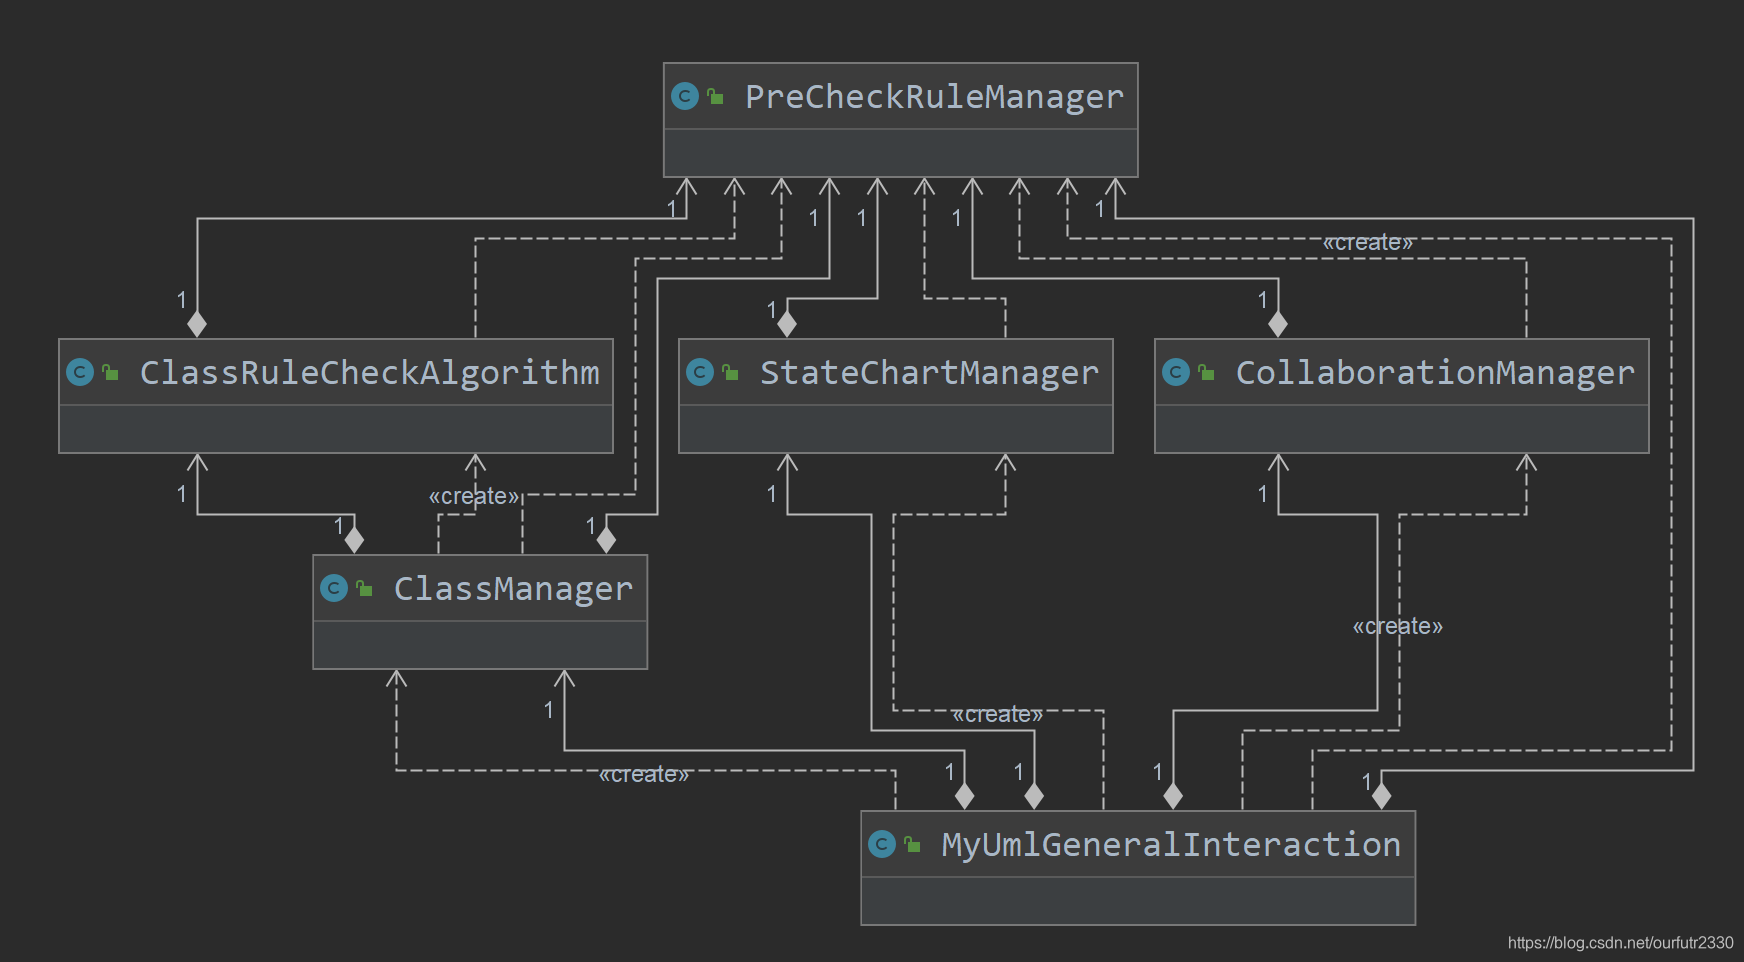Select the PreCheckRuleManager class name
Viewport: 1744px width, 962px height.
[x=934, y=97]
